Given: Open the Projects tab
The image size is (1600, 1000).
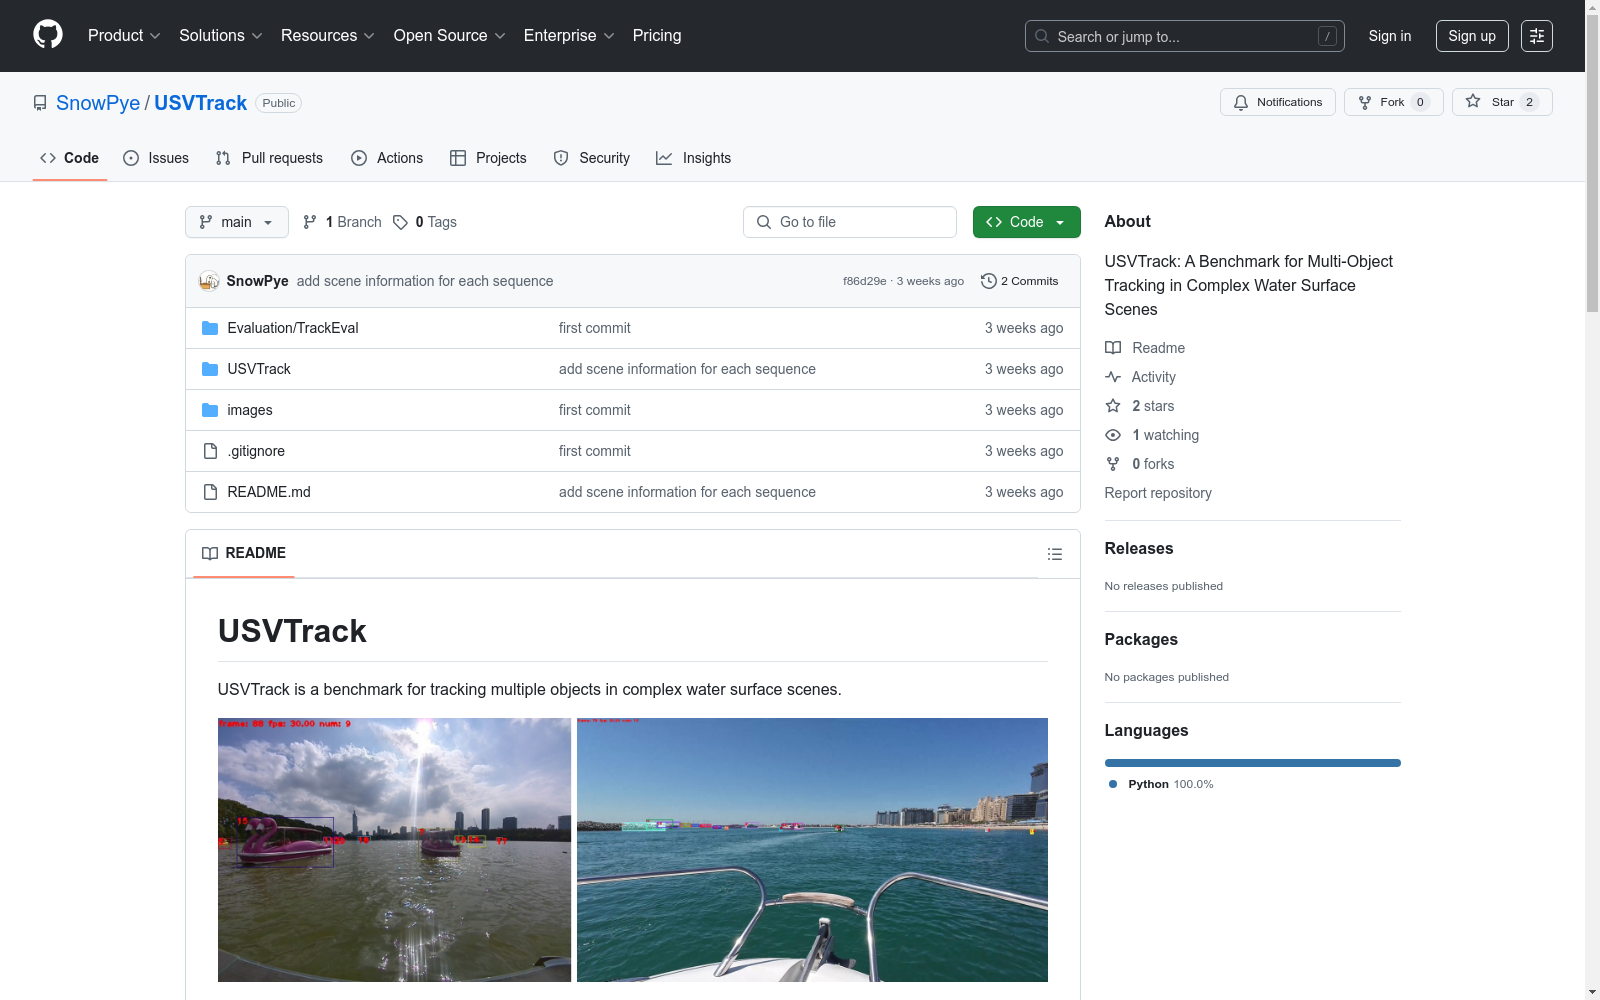Looking at the screenshot, I should (488, 158).
